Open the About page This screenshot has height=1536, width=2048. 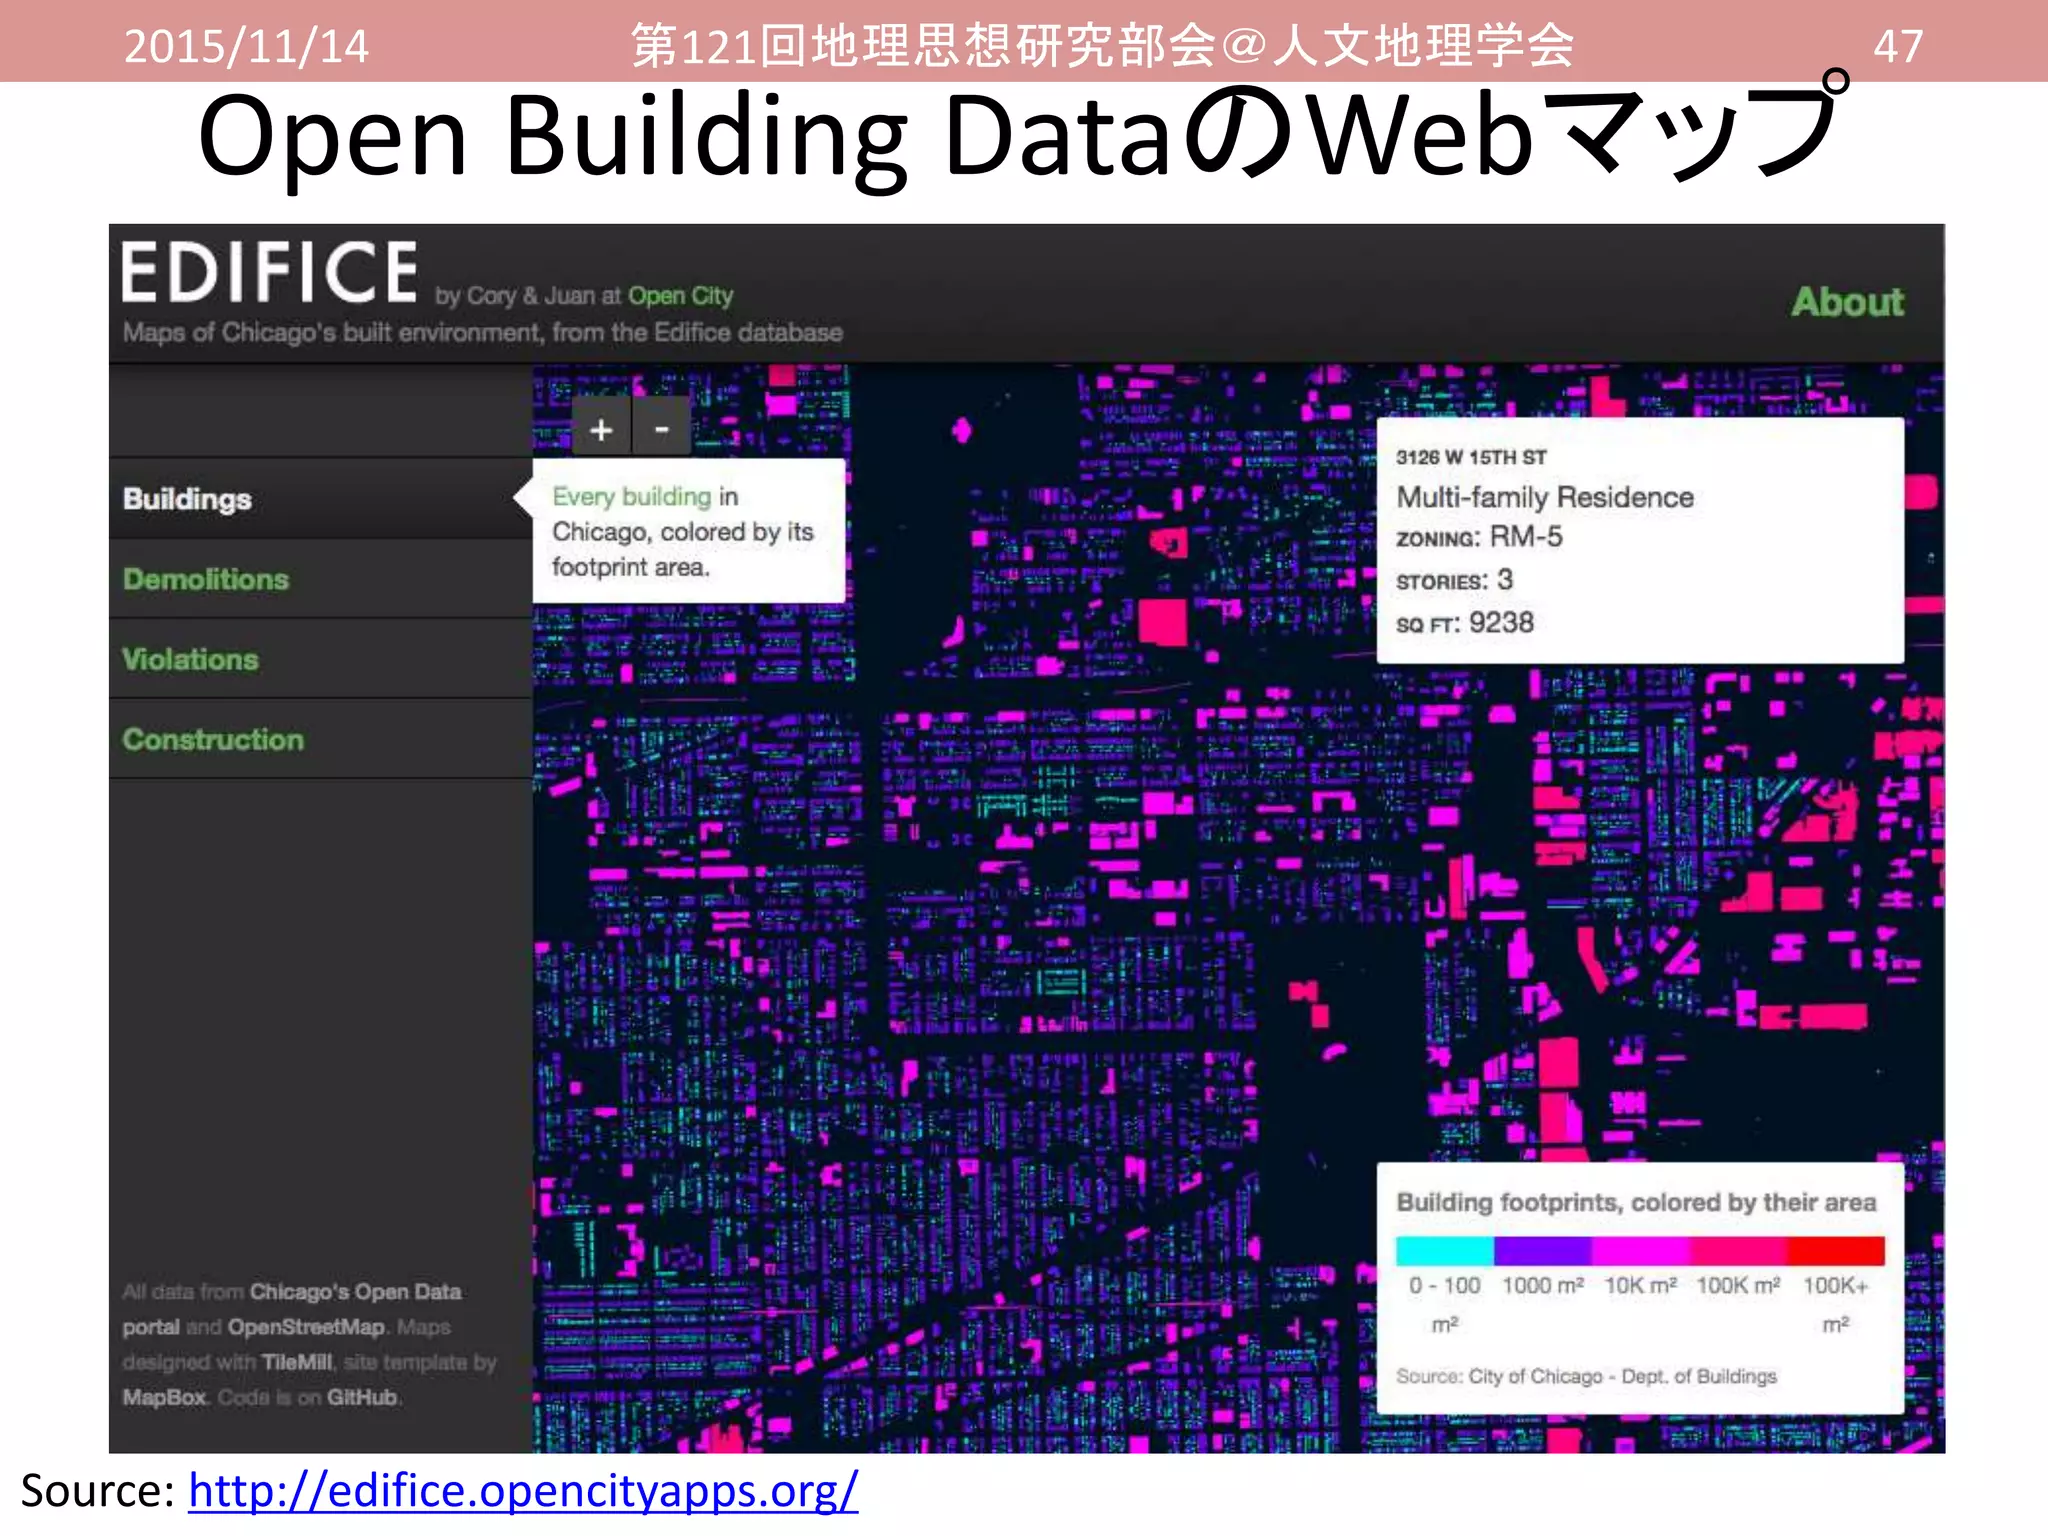1847,302
